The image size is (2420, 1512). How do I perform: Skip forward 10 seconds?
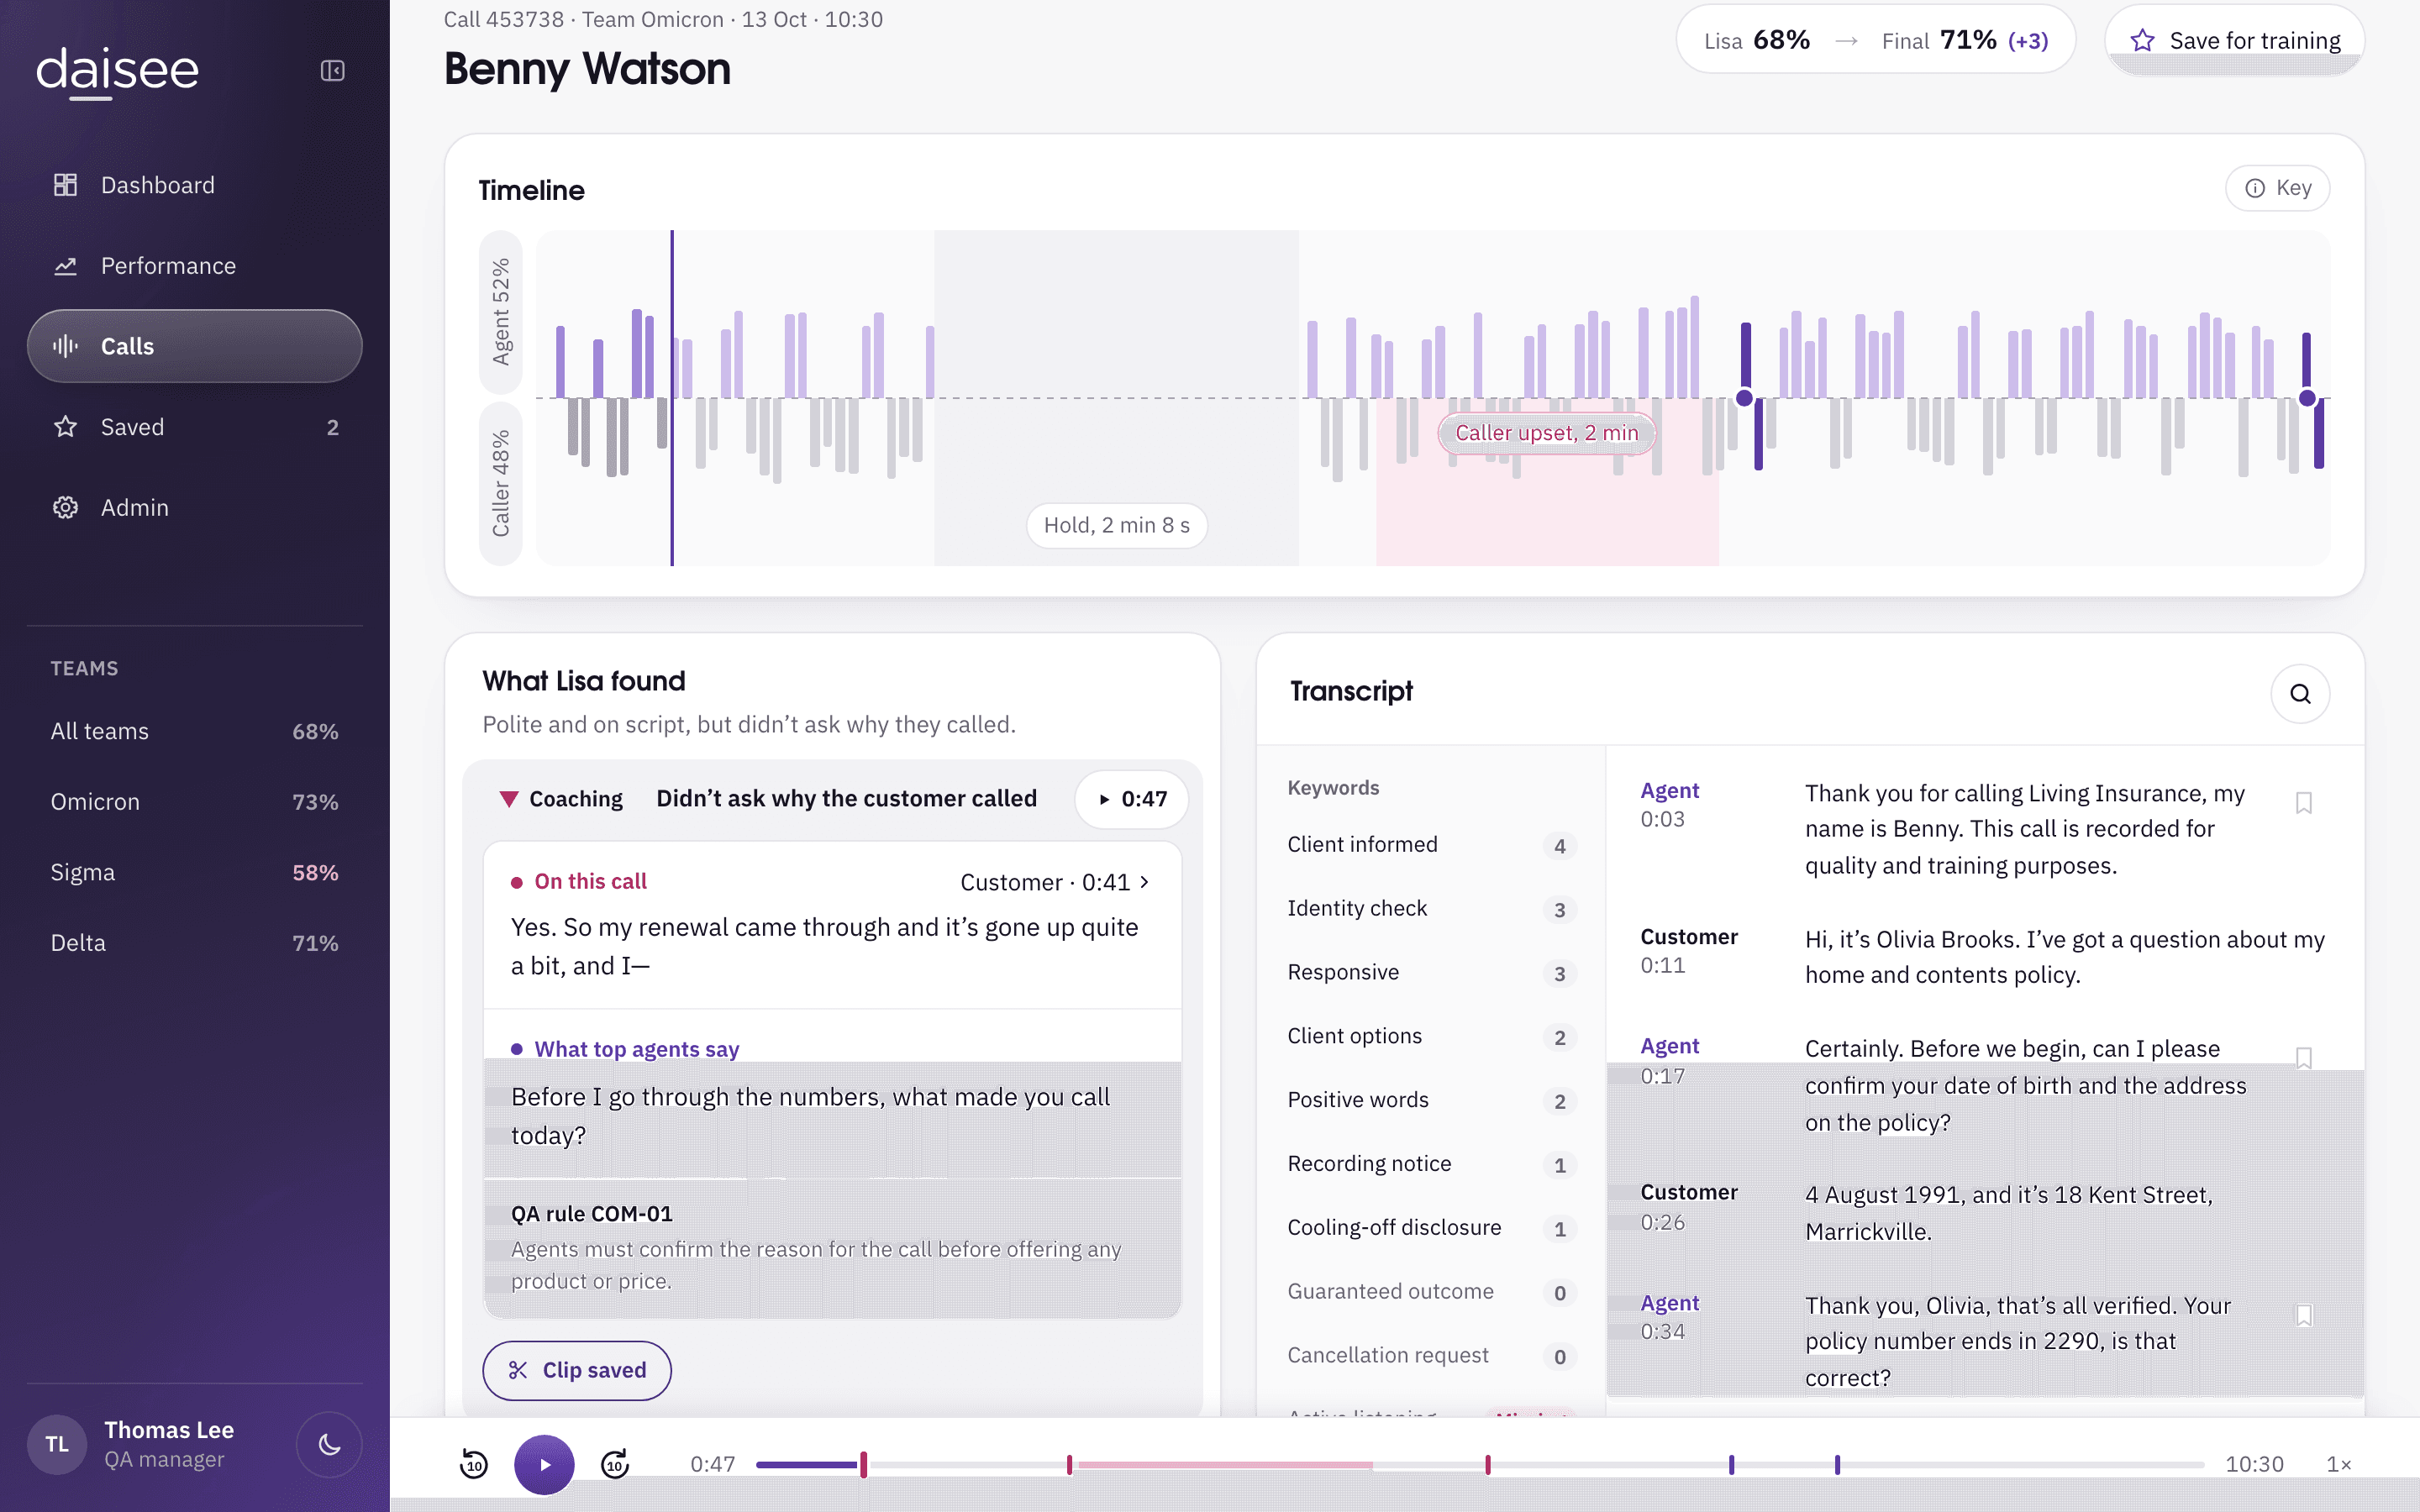615,1464
